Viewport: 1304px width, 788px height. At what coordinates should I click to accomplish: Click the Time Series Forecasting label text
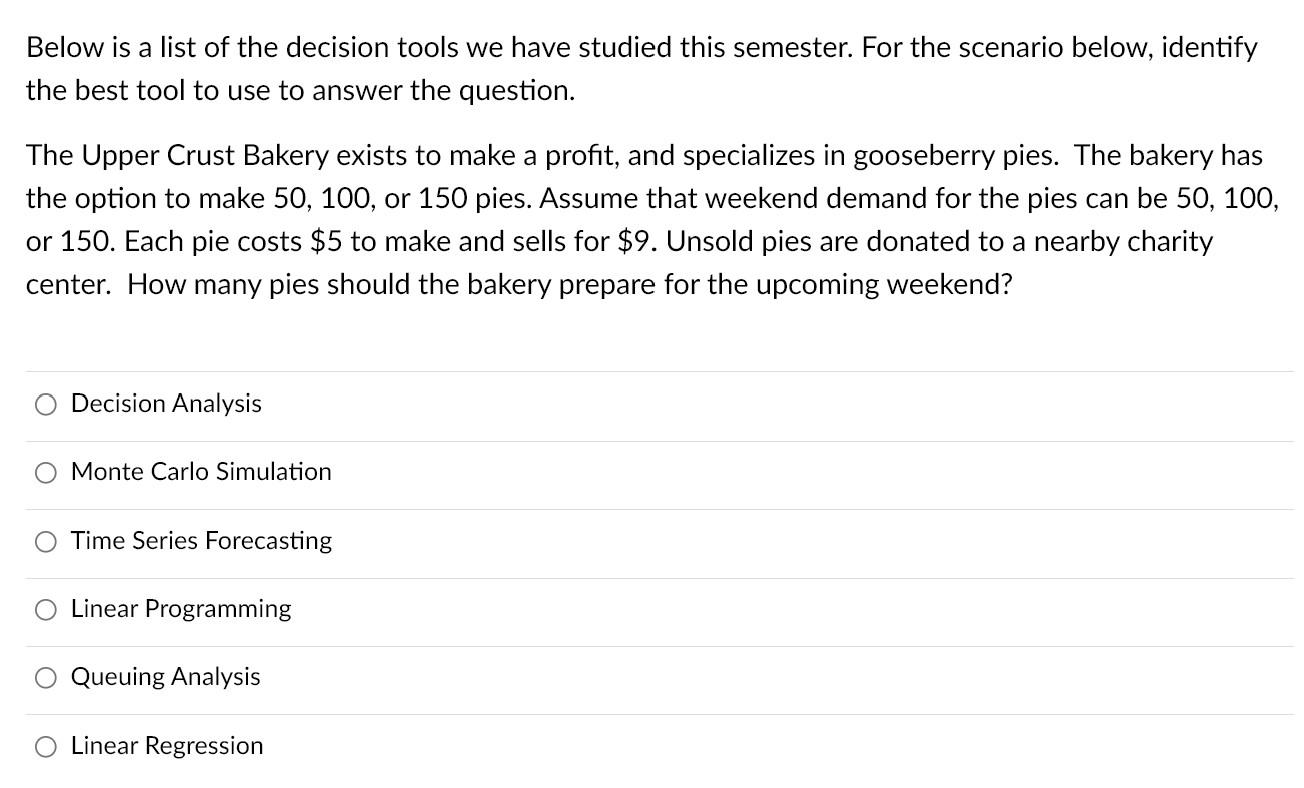[201, 541]
